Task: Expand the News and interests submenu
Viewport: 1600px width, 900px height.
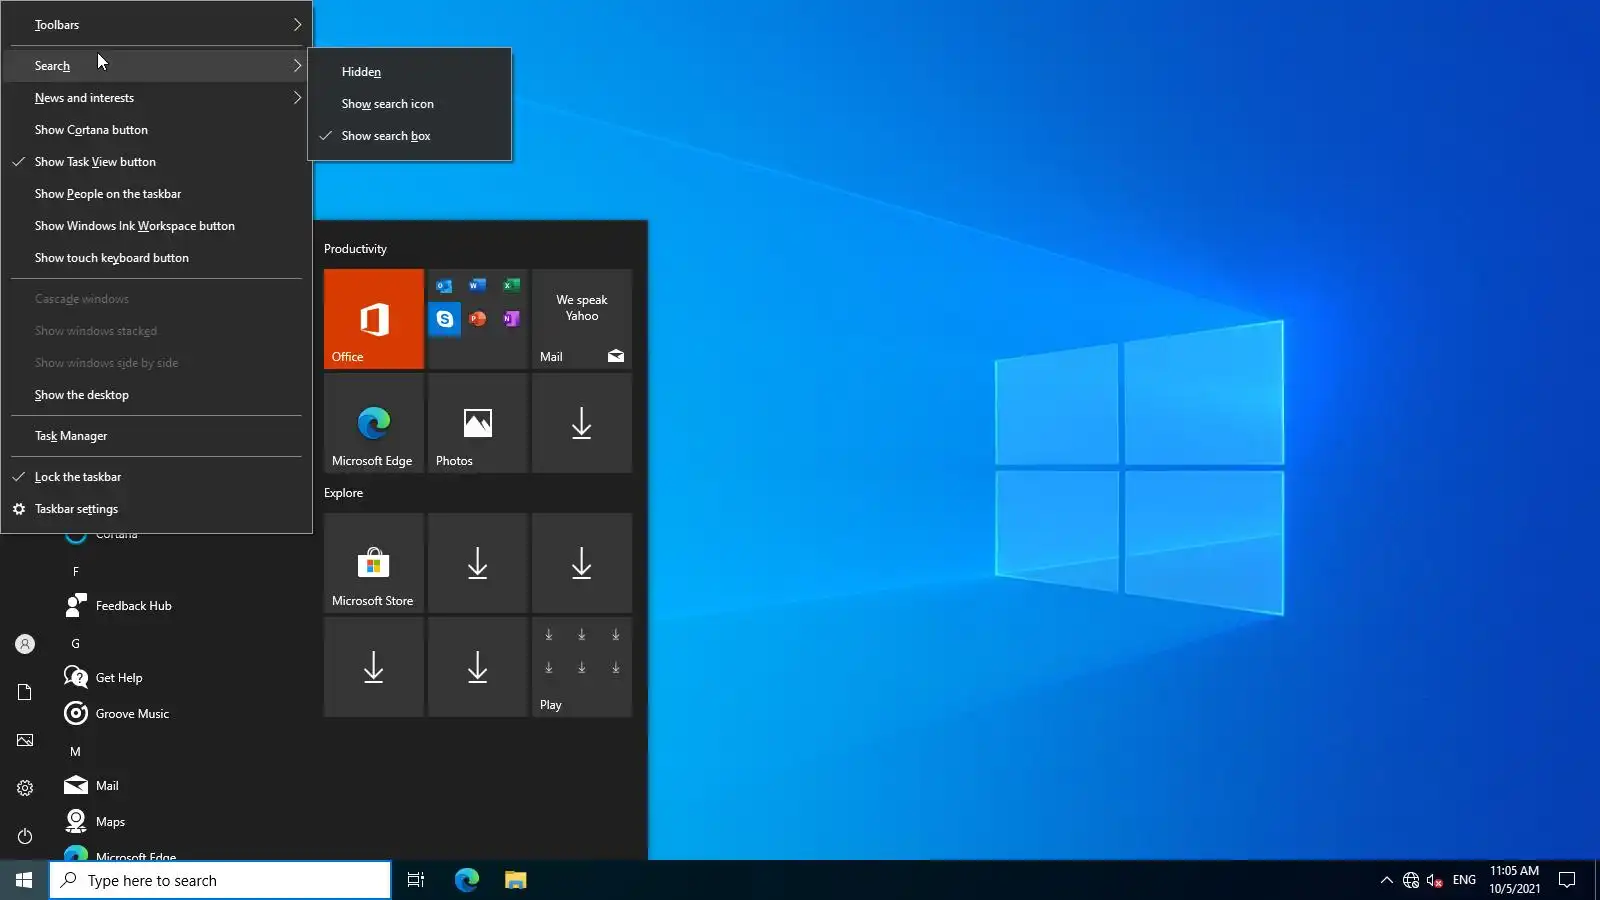Action: click(x=156, y=98)
